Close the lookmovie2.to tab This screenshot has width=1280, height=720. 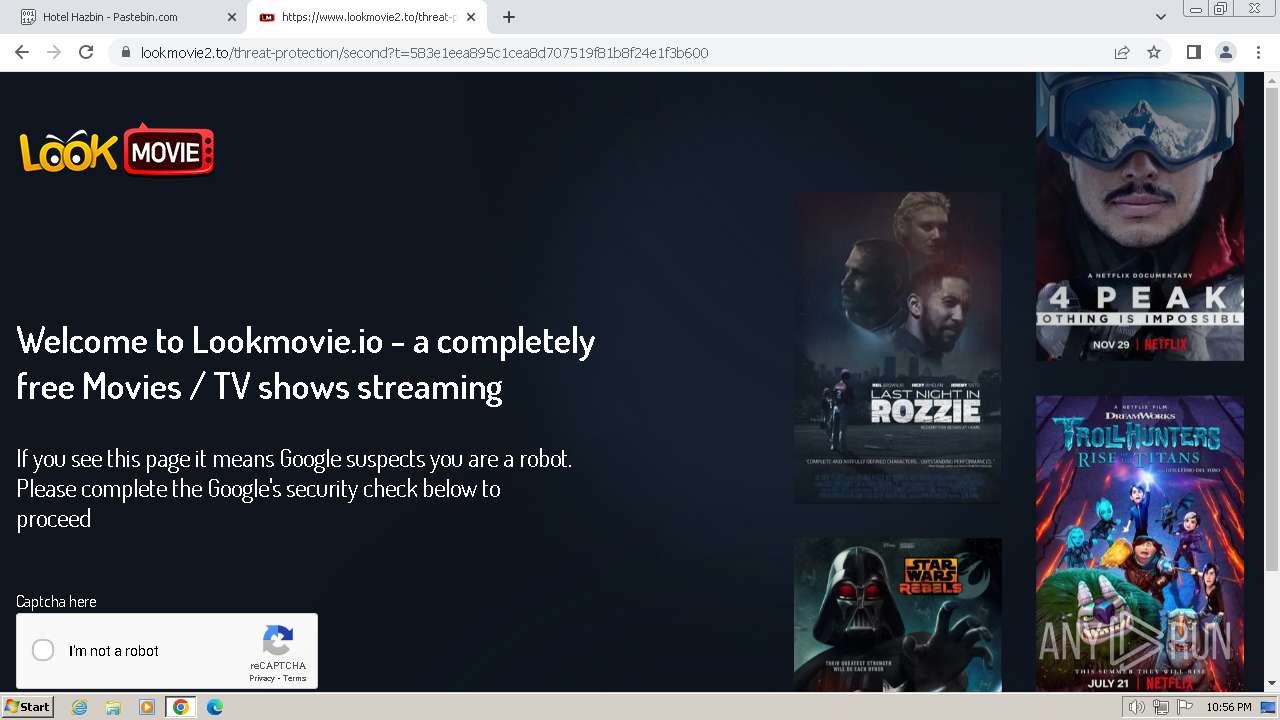[471, 17]
